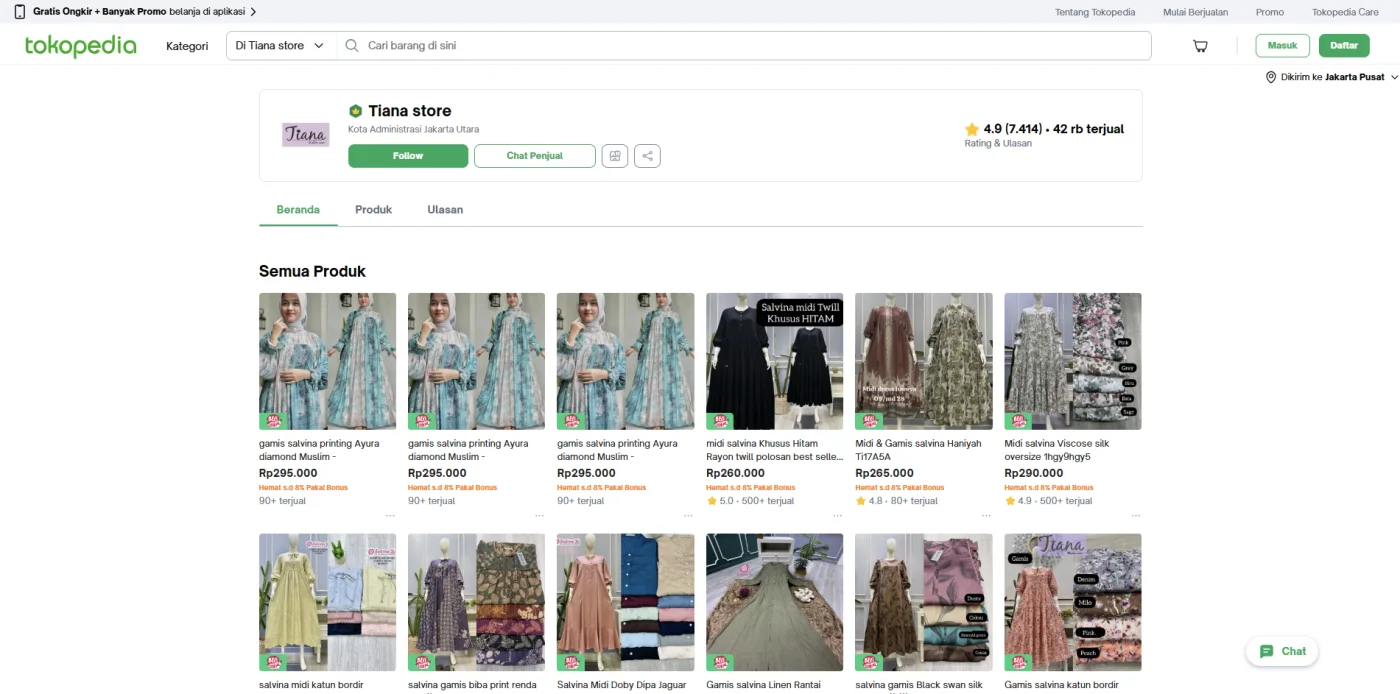Click the yellow star rating icon
This screenshot has width=1400, height=694.
[971, 129]
